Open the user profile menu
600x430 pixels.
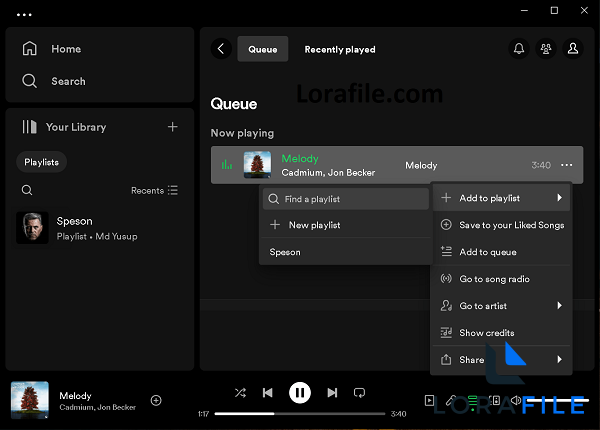(573, 49)
